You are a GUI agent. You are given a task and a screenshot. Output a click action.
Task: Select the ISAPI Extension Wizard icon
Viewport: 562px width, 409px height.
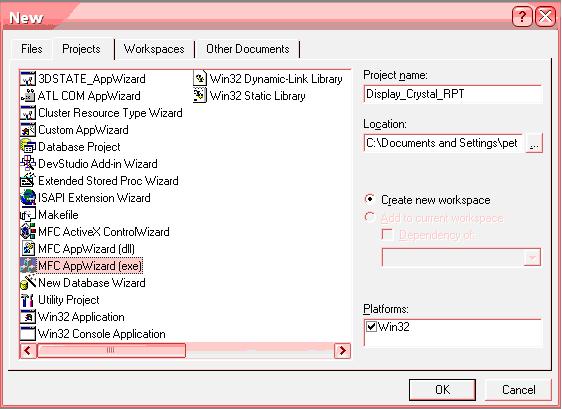(28, 198)
